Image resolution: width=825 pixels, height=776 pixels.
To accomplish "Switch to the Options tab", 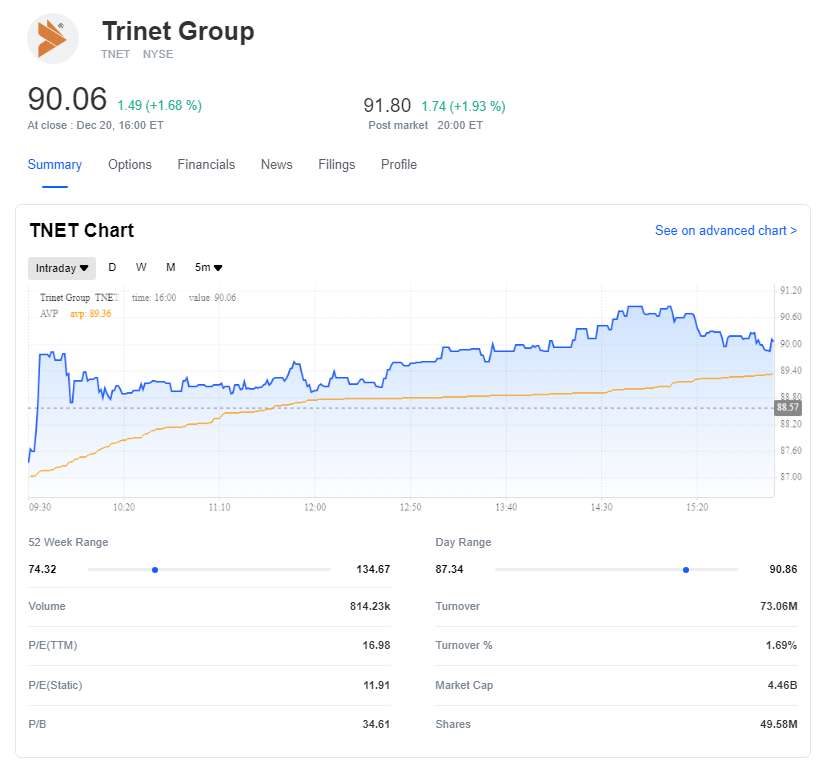I will pos(130,165).
